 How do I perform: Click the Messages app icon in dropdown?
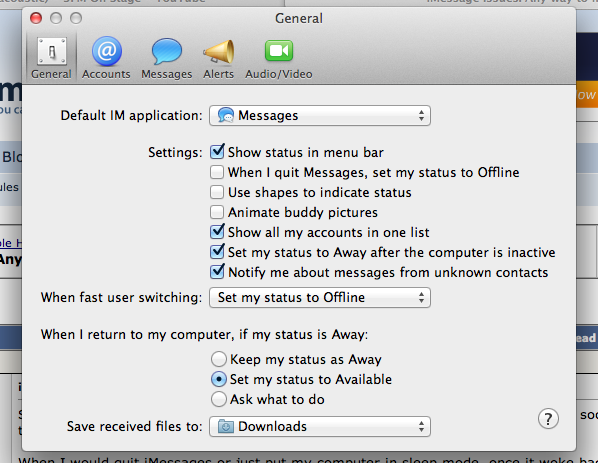(225, 115)
